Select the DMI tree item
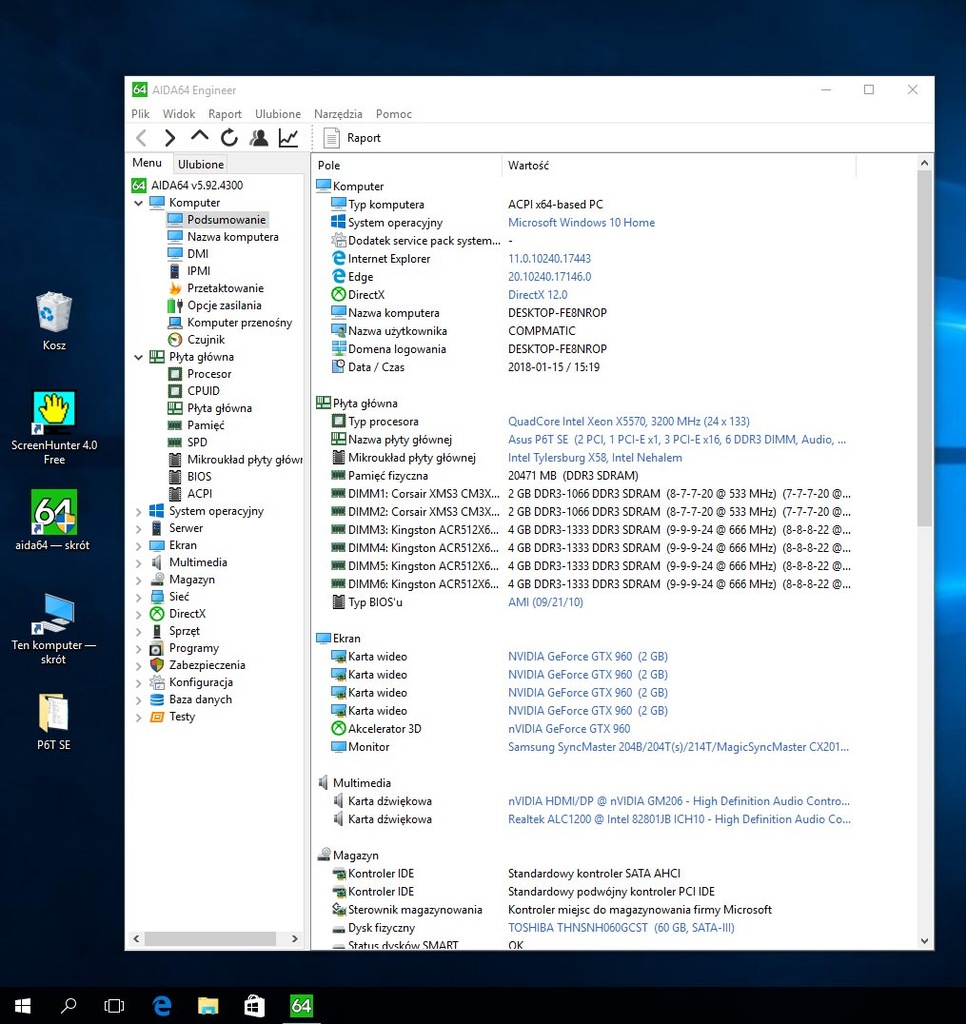The width and height of the screenshot is (966, 1024). (198, 253)
